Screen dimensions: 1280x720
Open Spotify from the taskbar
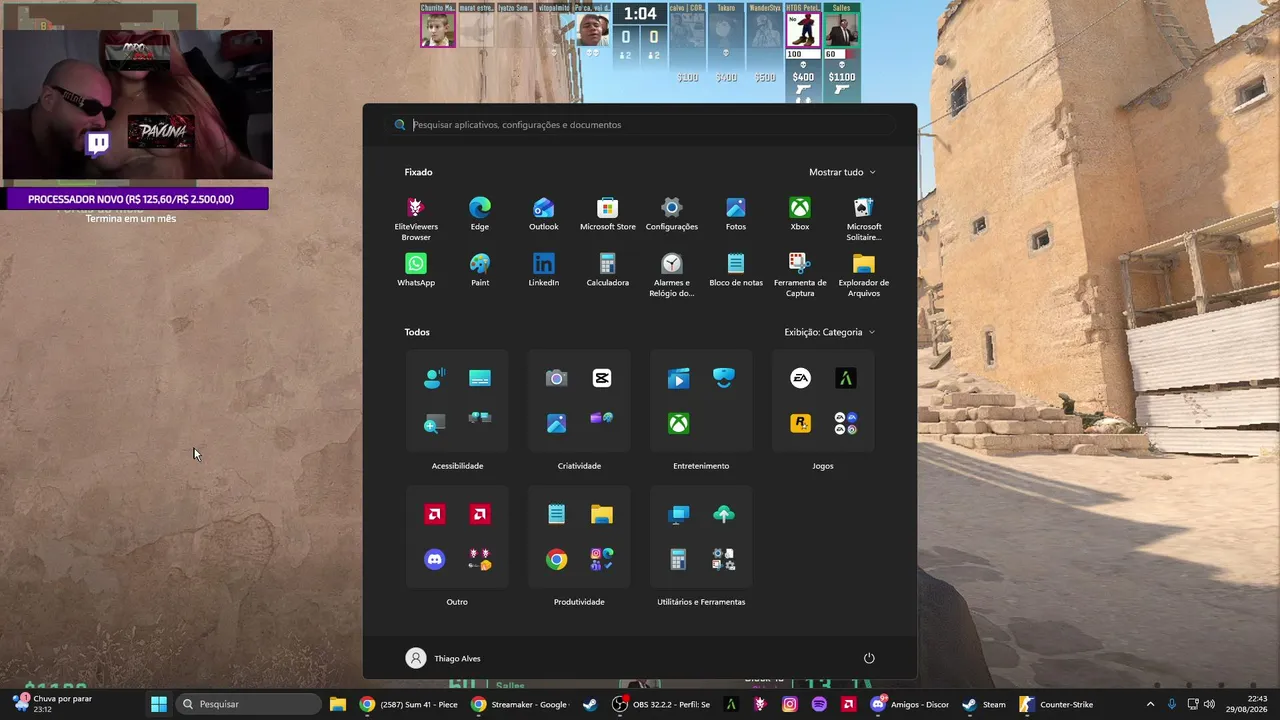(819, 704)
